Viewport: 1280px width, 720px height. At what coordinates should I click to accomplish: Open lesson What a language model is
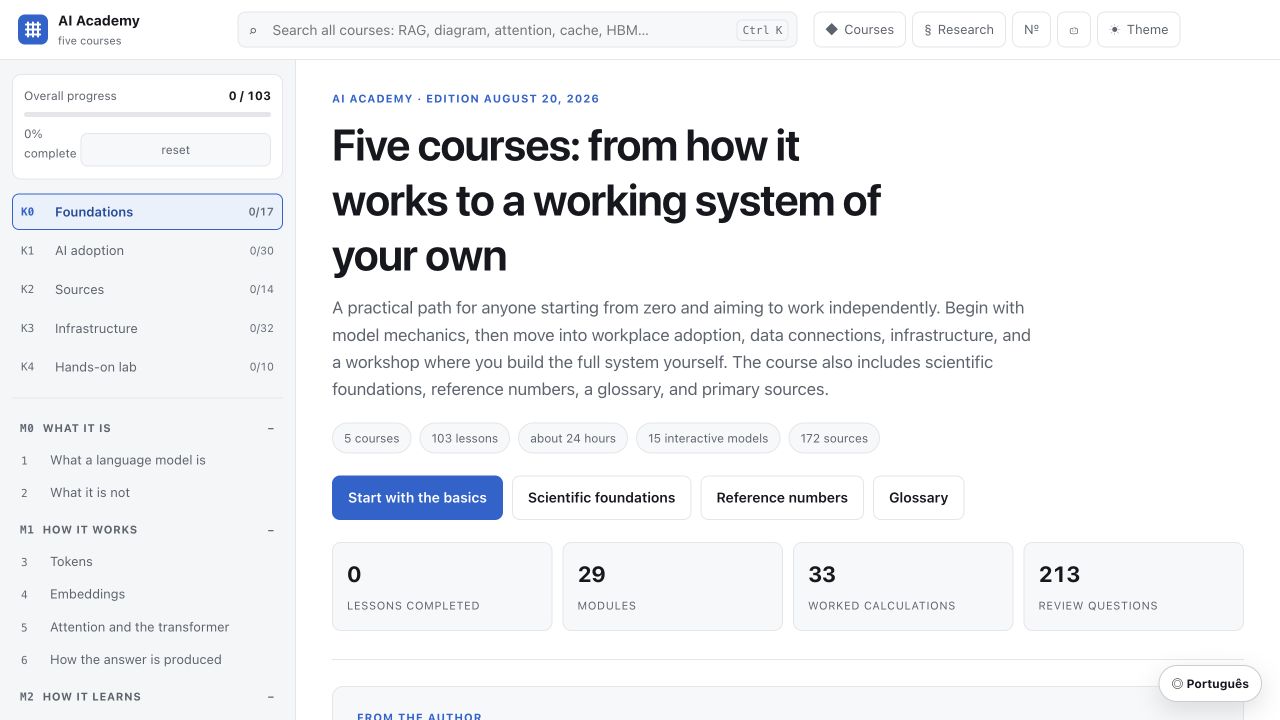pos(147,460)
